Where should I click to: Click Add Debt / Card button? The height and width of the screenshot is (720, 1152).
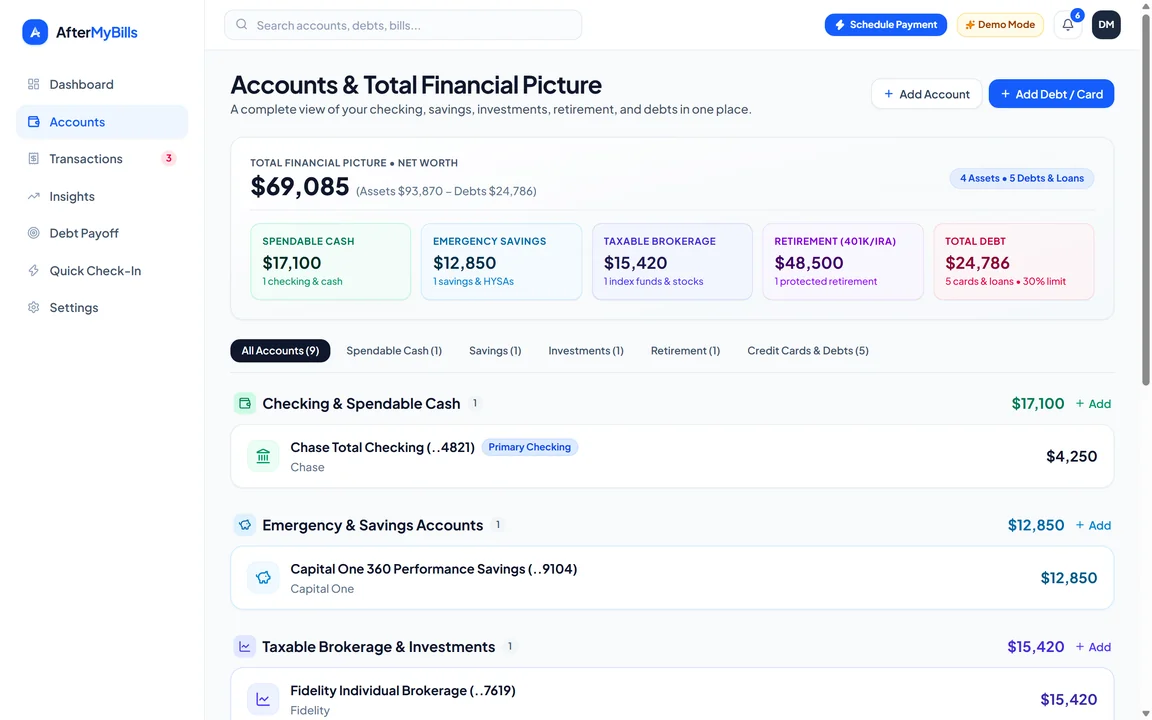1051,94
